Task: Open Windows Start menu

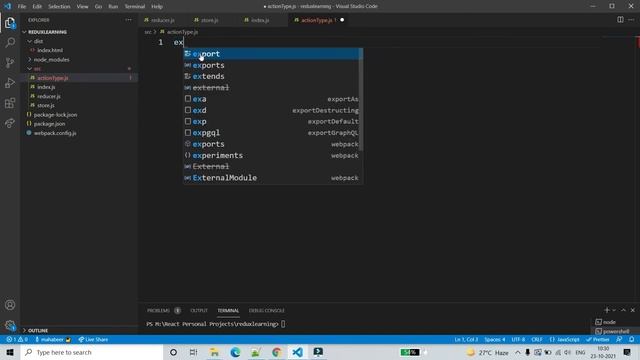Action: [10, 352]
